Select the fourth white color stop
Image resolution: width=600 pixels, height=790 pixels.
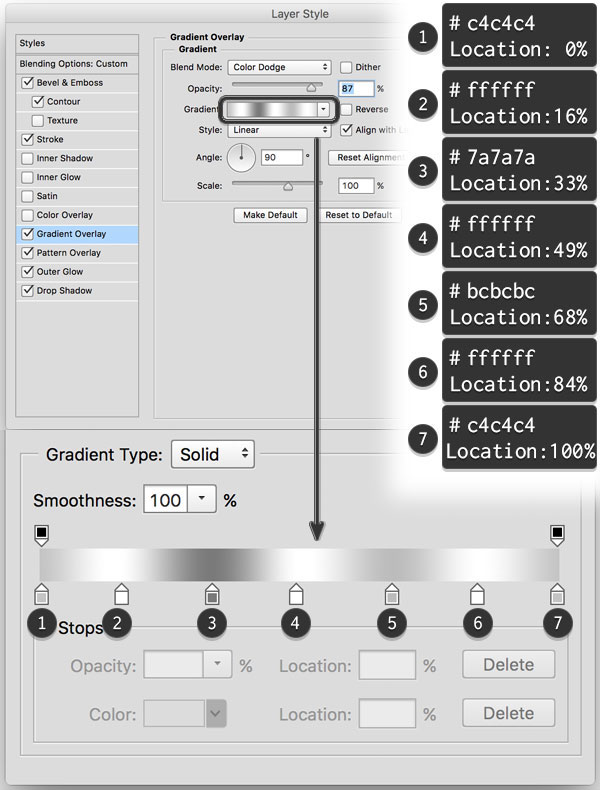296,594
